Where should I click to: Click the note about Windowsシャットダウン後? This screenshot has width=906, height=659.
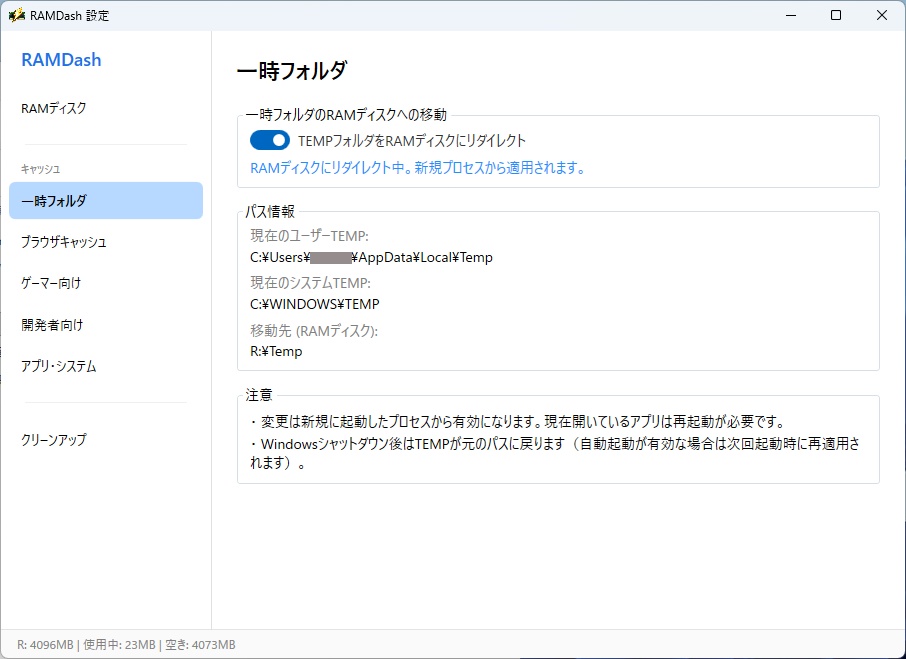[555, 453]
